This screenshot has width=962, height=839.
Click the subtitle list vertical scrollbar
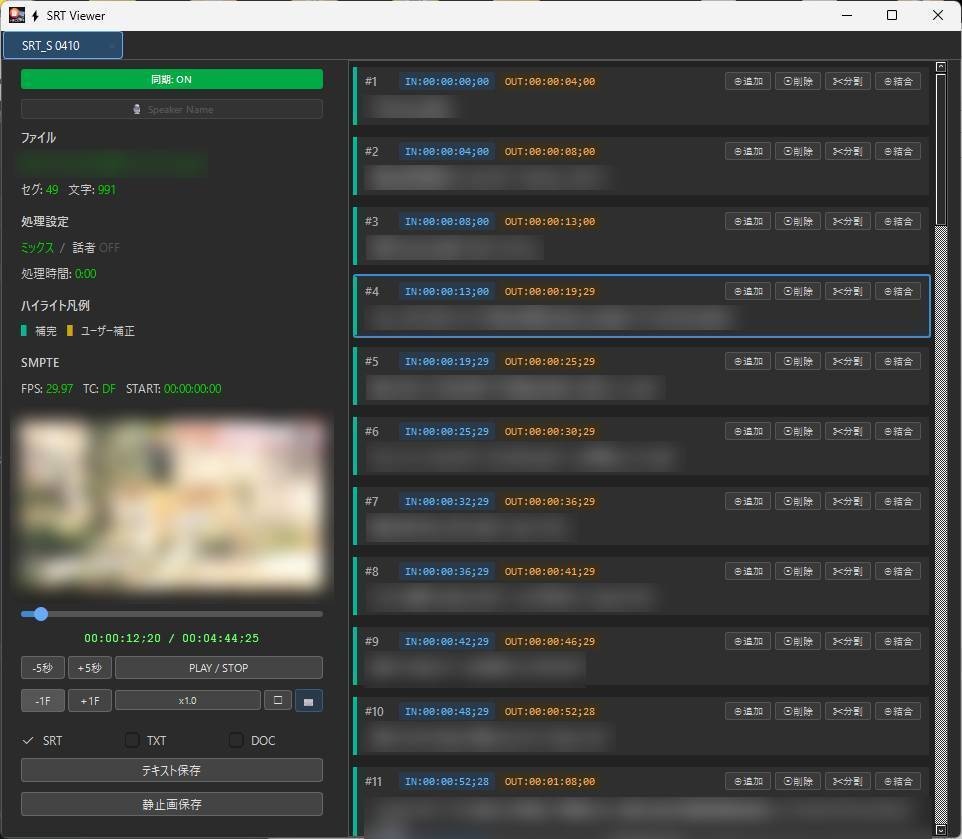click(x=941, y=151)
